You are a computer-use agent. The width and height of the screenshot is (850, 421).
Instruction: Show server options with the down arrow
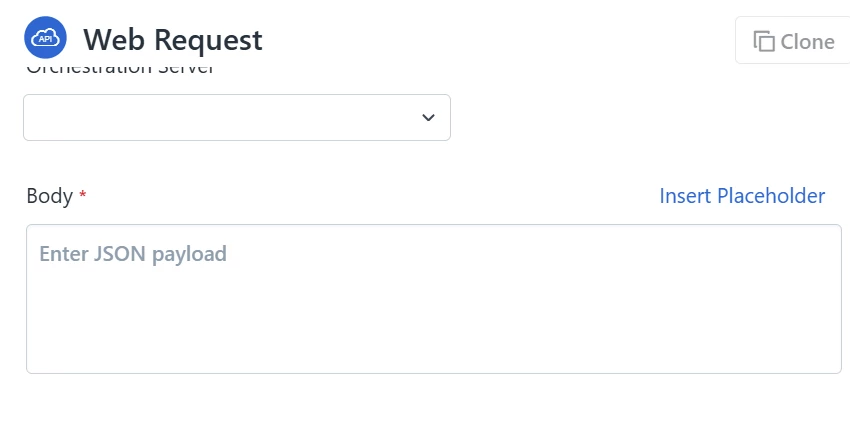click(428, 118)
